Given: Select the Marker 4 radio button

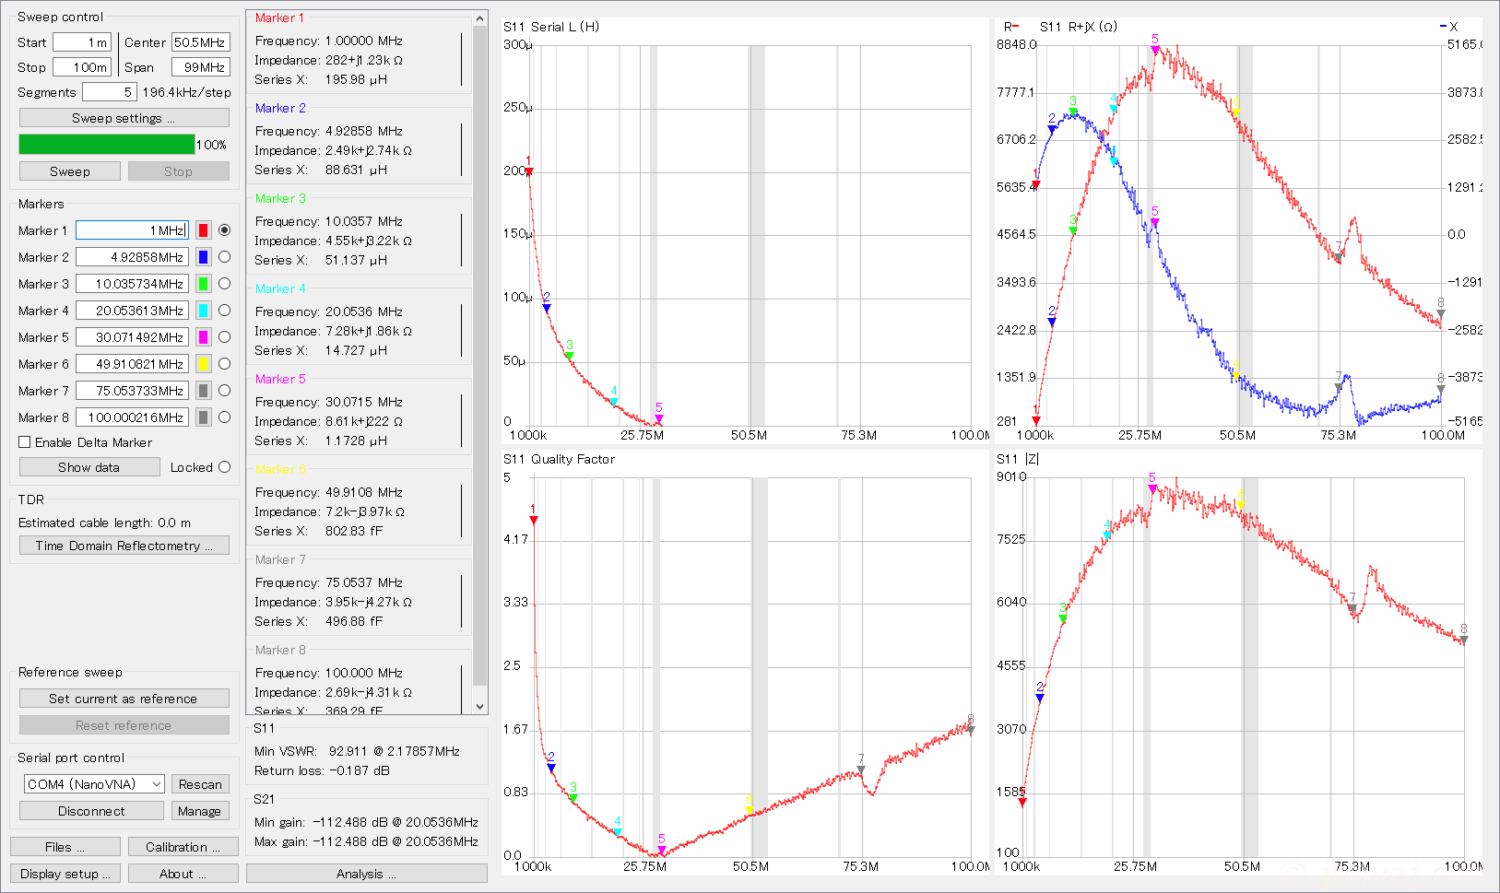Looking at the screenshot, I should 224,310.
